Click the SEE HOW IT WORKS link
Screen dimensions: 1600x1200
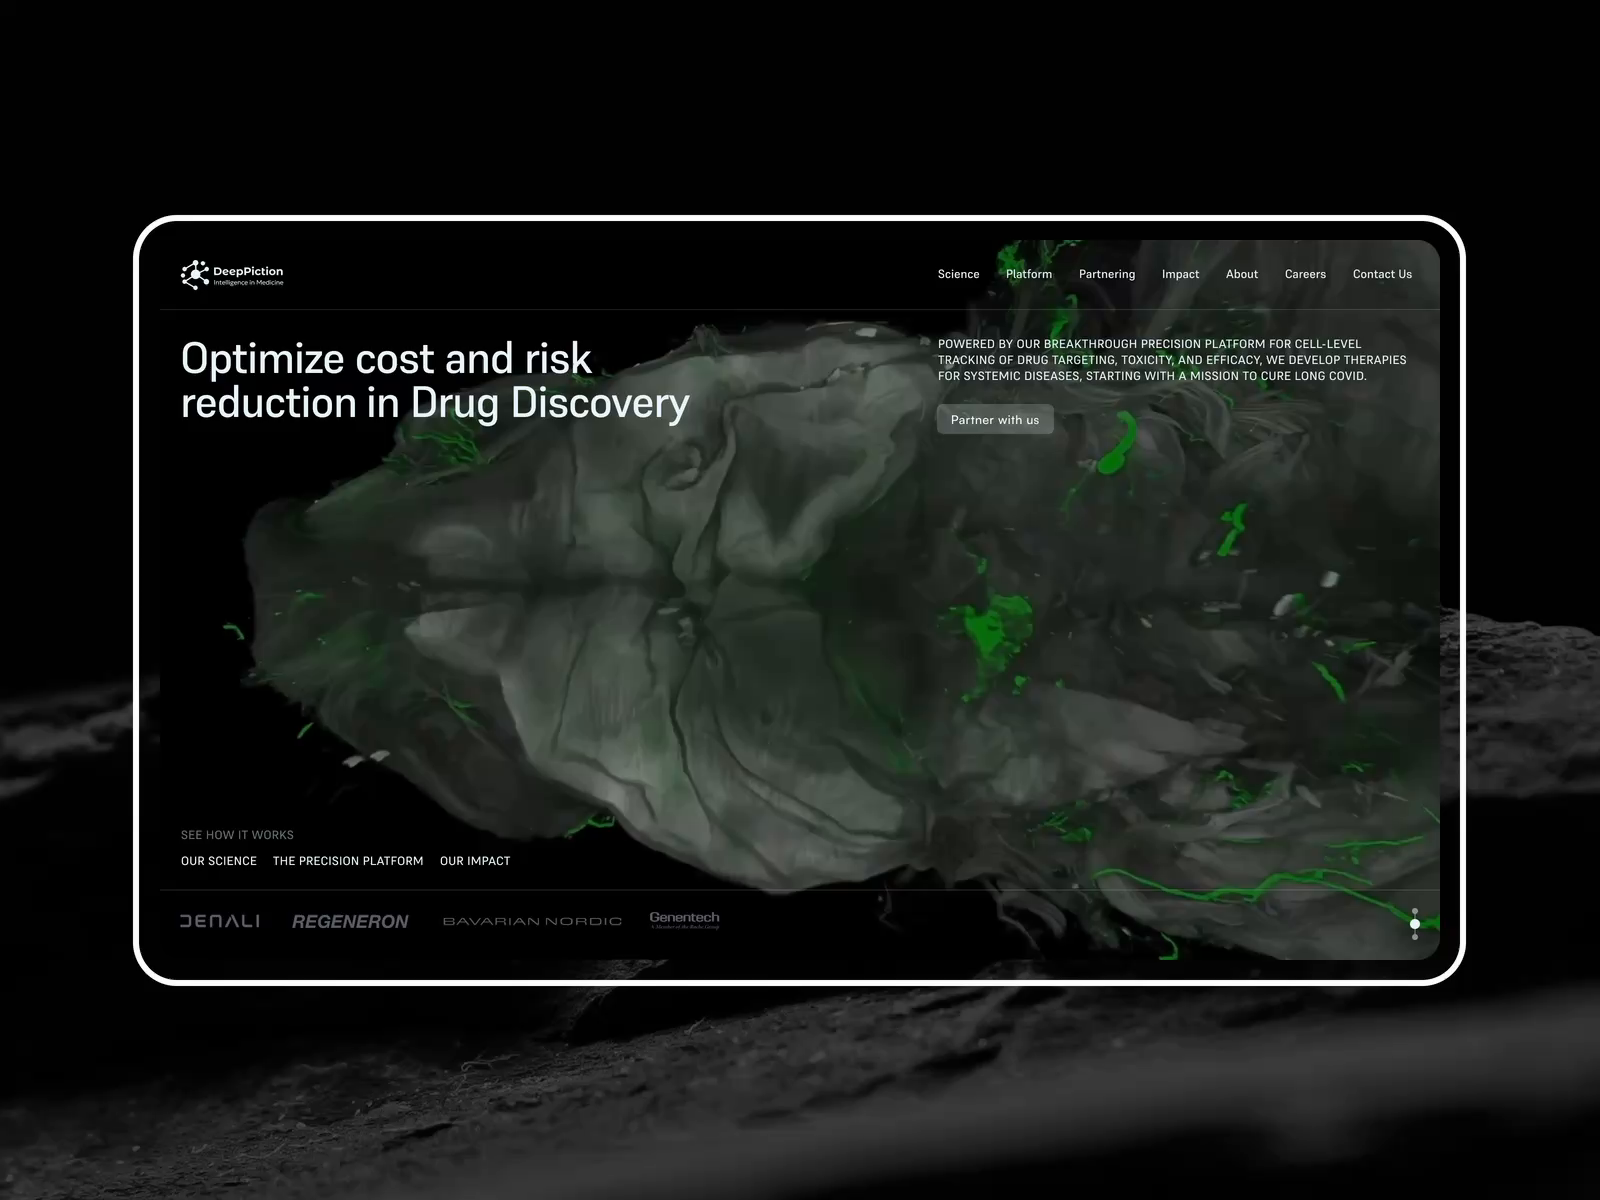pos(237,834)
